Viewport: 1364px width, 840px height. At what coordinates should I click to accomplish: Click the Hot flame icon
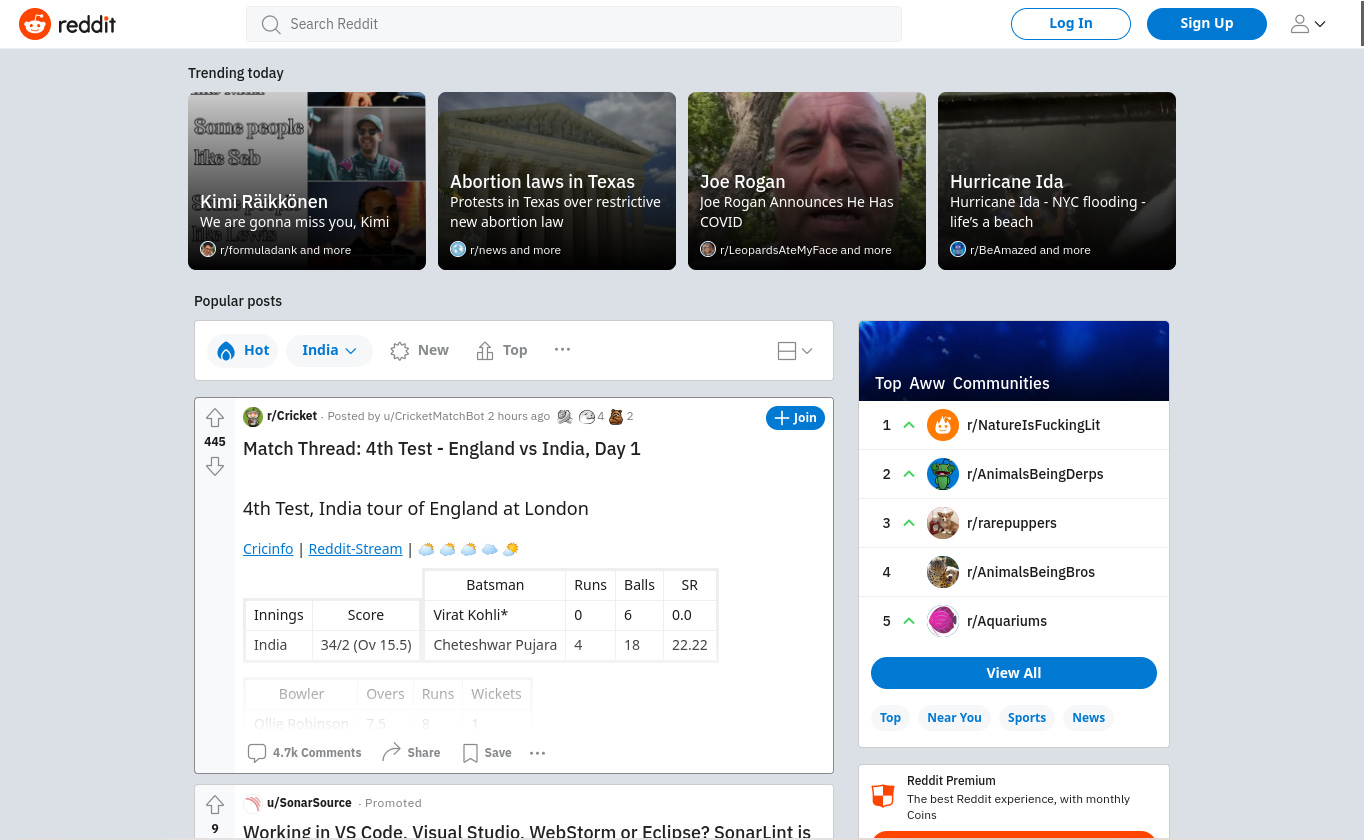tap(226, 351)
